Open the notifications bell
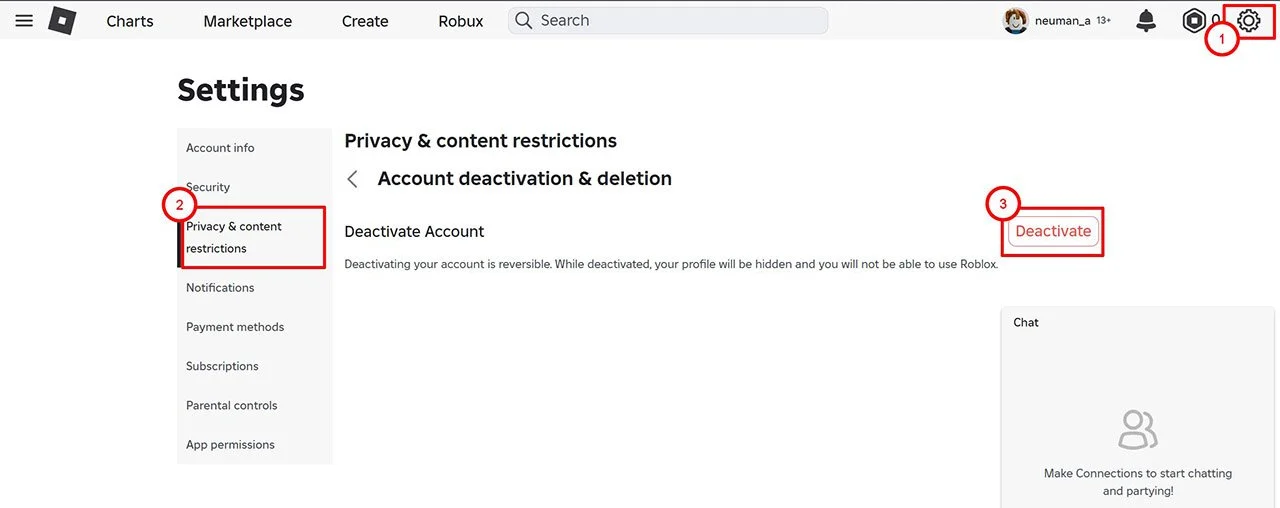This screenshot has height=508, width=1280. [x=1146, y=20]
